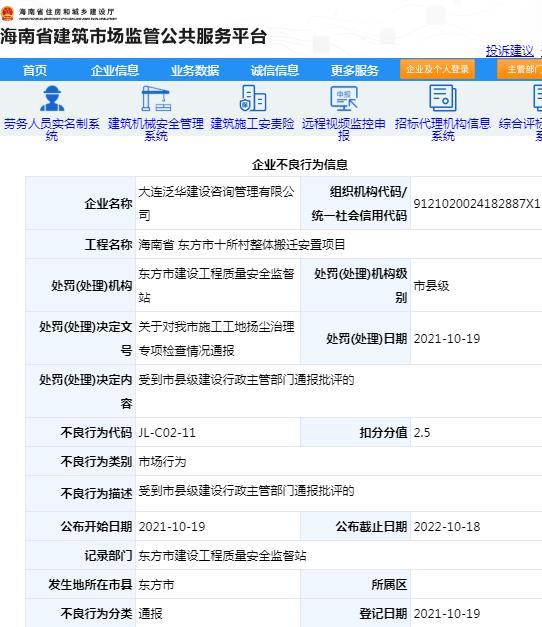Click the 企业不良行为信息 heading
542x627 pixels.
pyautogui.click(x=300, y=165)
